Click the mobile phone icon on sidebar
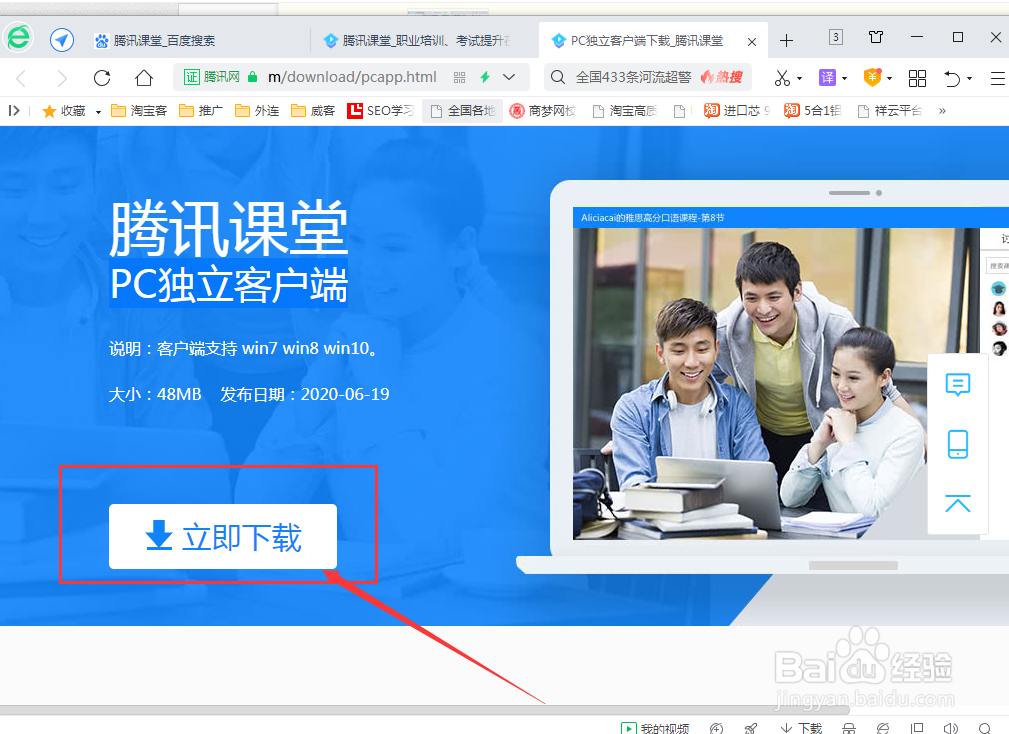 coord(958,444)
